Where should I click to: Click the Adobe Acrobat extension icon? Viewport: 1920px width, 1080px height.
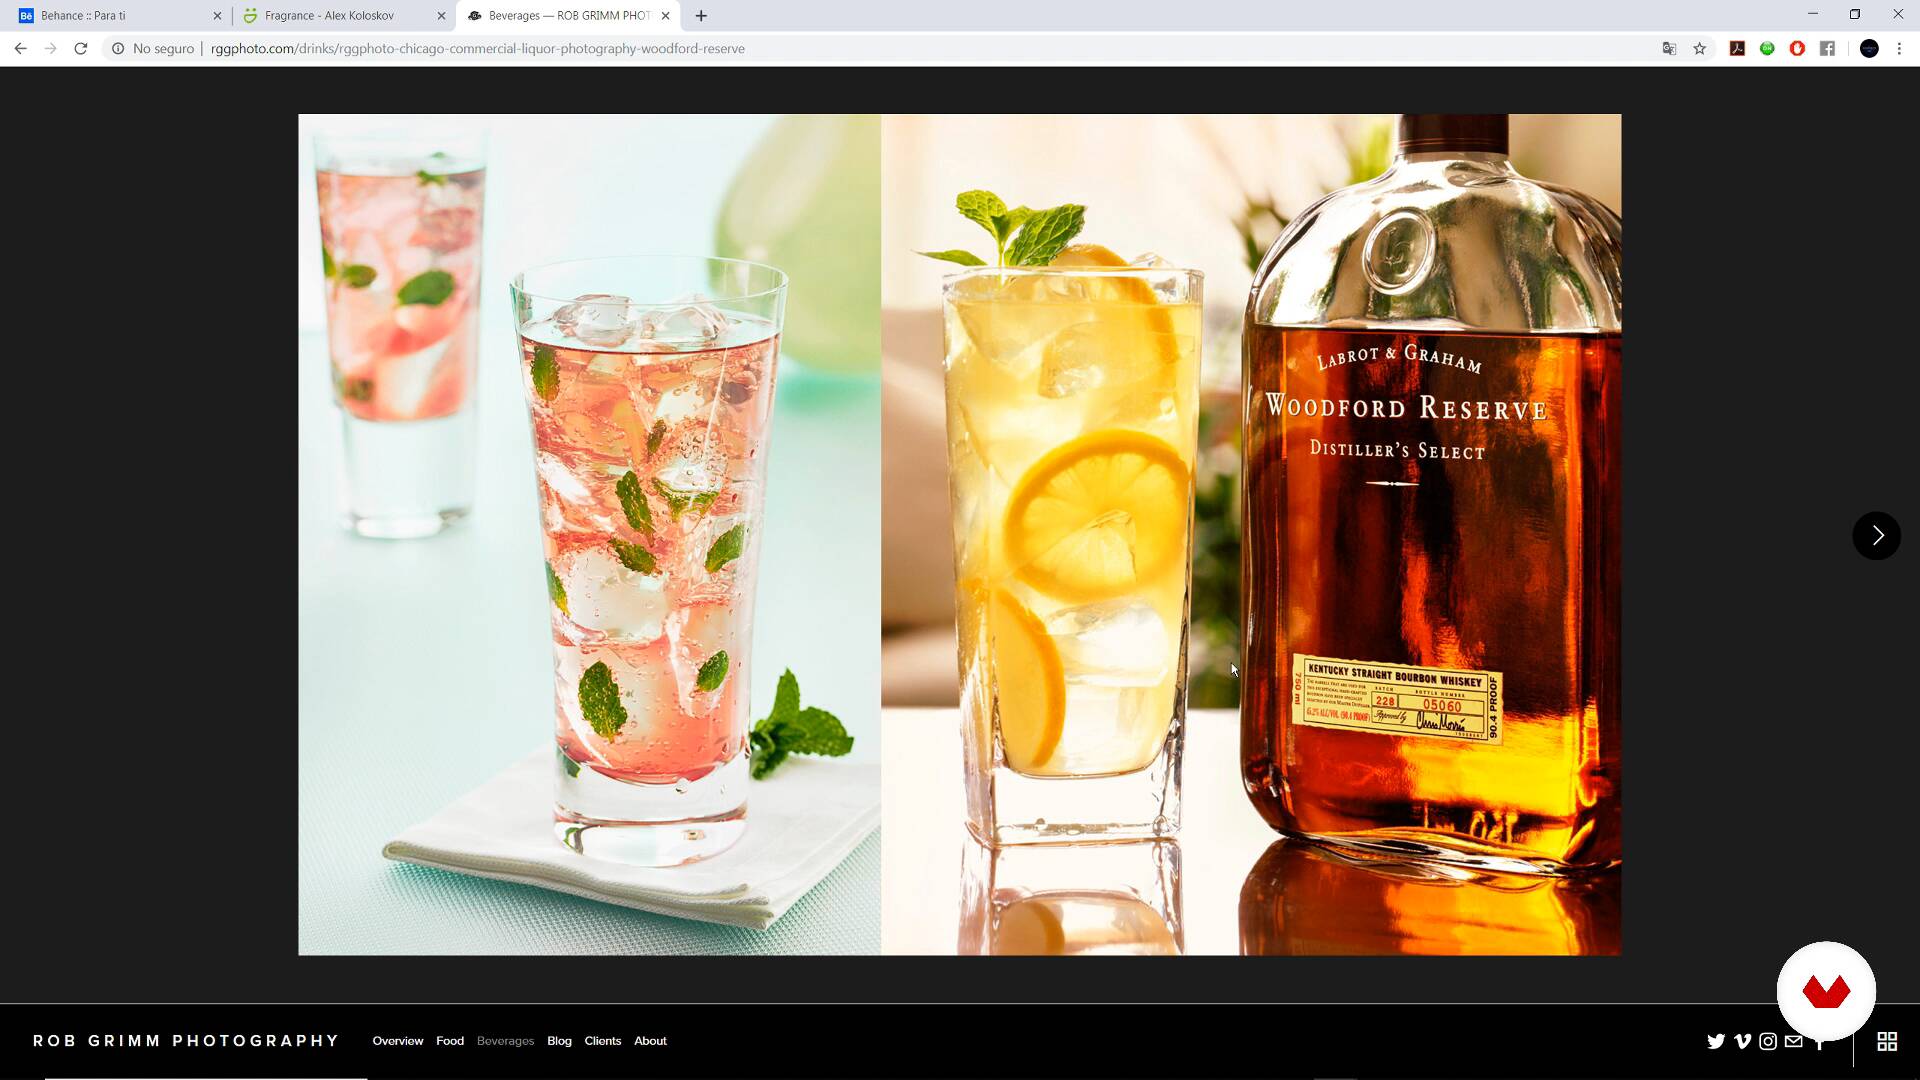pos(1737,48)
